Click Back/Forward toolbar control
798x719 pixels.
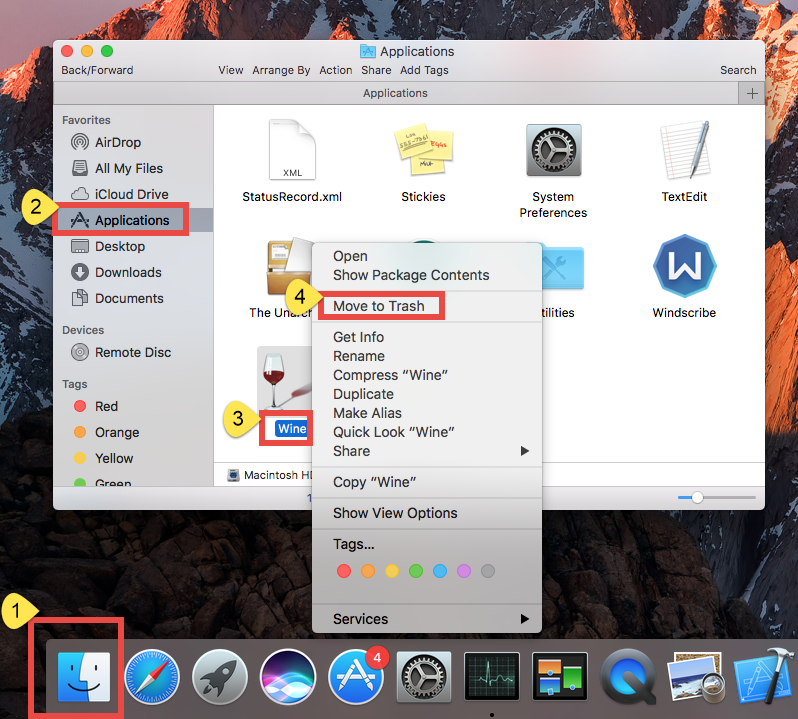(x=97, y=70)
